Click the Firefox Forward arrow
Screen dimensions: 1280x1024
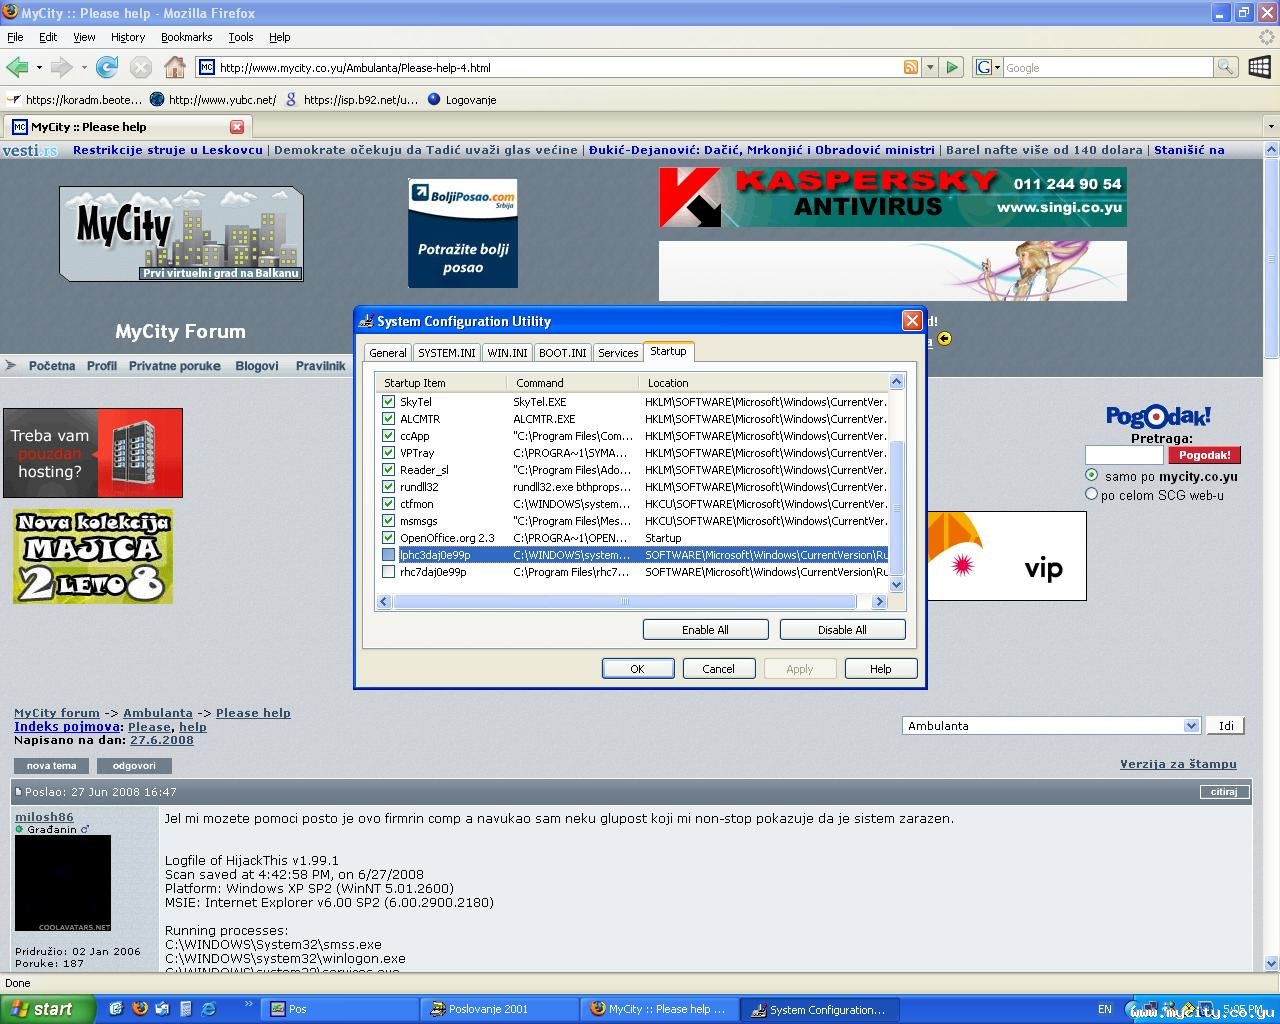coord(62,67)
